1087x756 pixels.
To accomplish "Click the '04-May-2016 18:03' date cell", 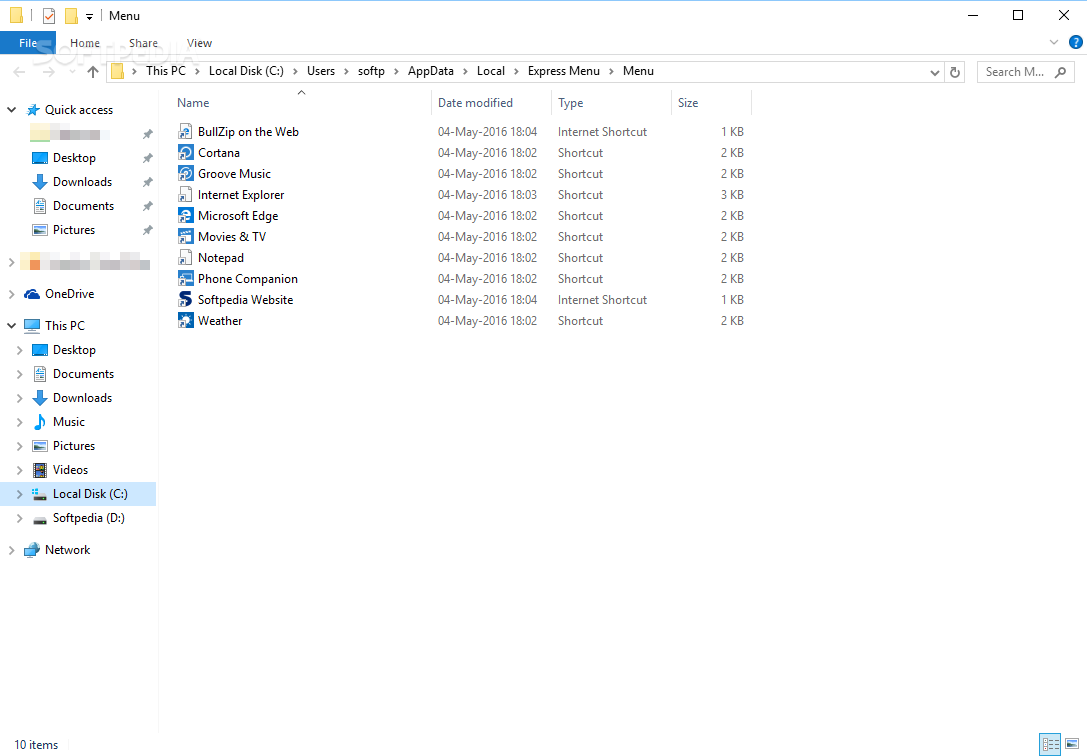I will tap(487, 195).
